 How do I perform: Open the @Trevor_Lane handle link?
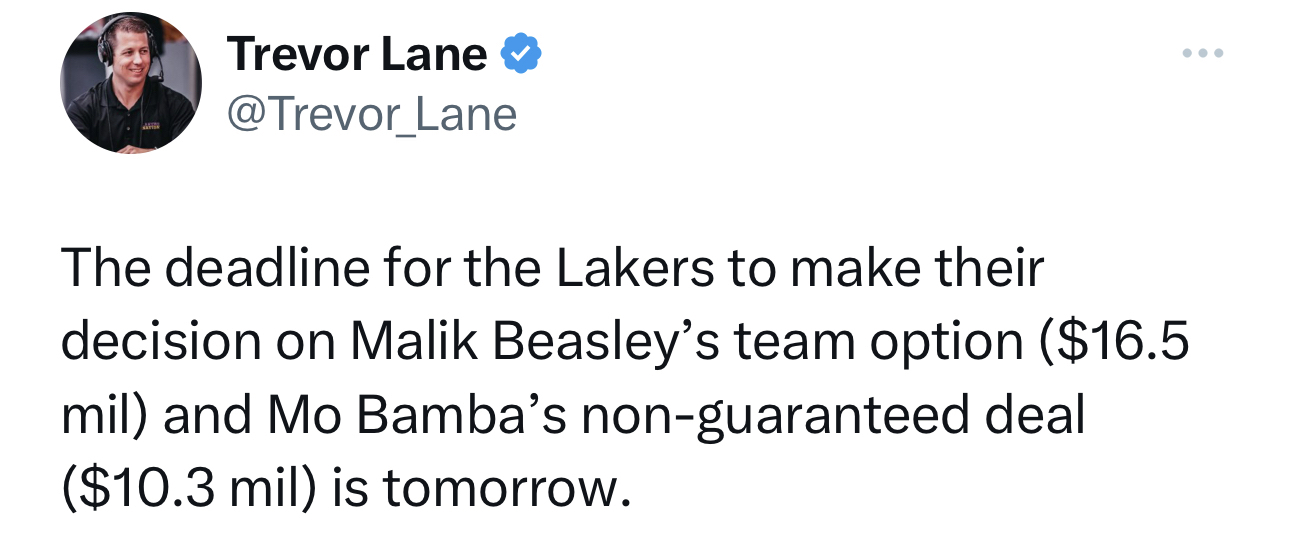372,115
